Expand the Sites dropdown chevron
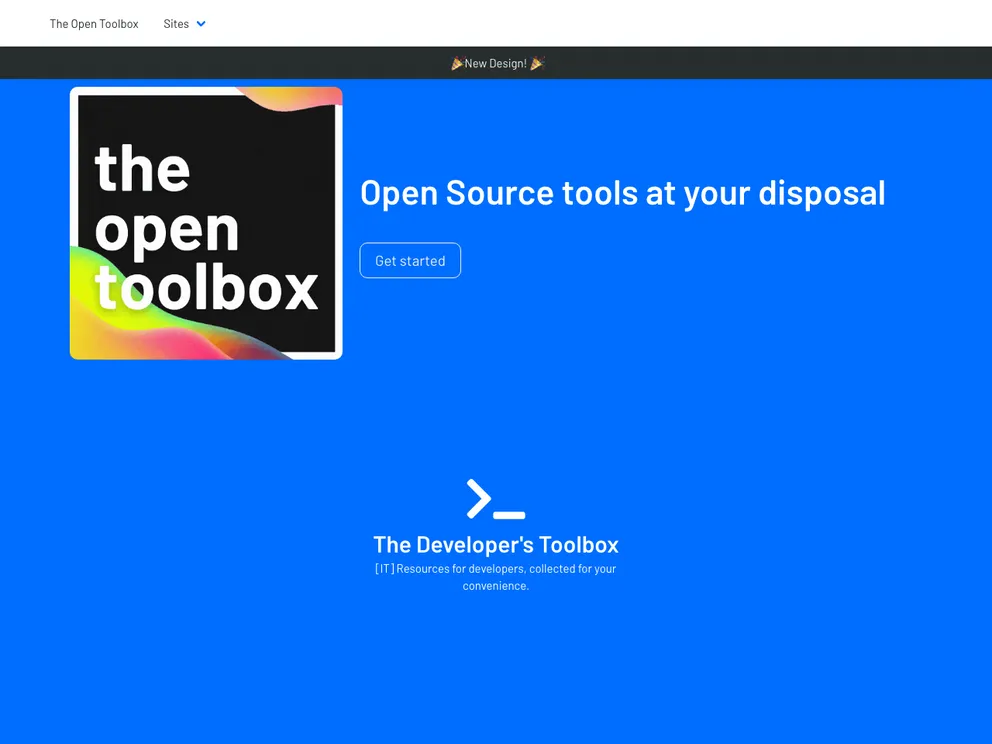This screenshot has height=744, width=992. (201, 24)
